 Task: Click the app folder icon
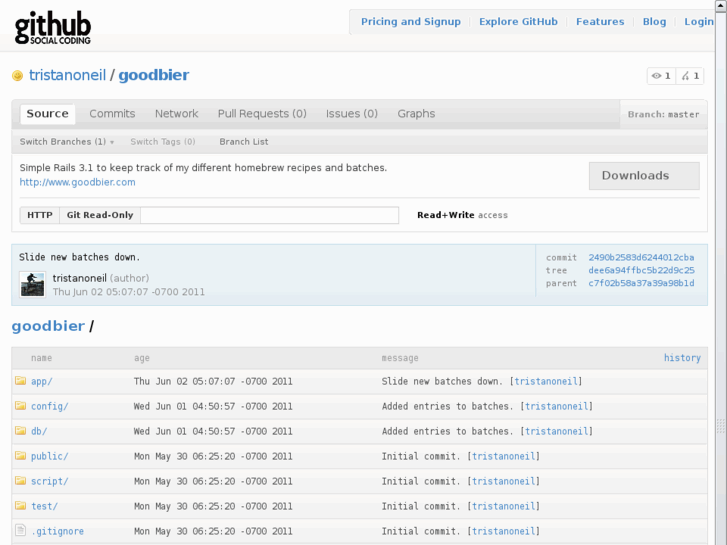tap(20, 381)
